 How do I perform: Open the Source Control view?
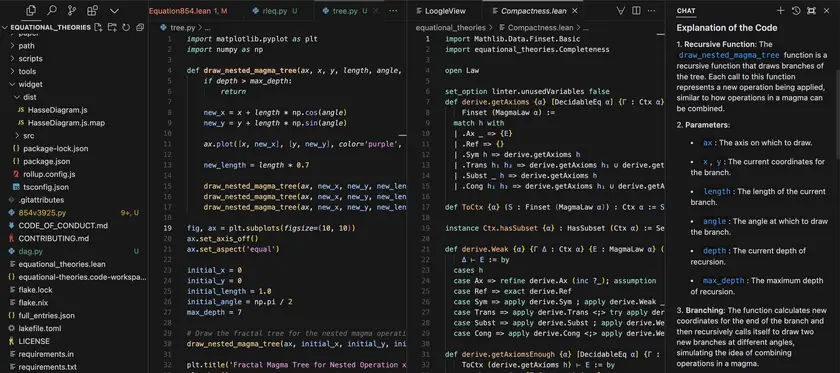[x=72, y=10]
